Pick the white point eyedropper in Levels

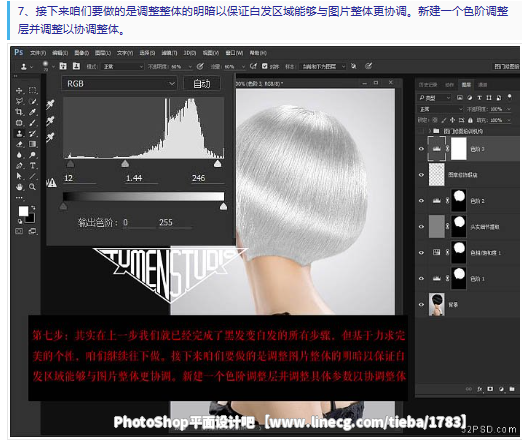(x=50, y=137)
